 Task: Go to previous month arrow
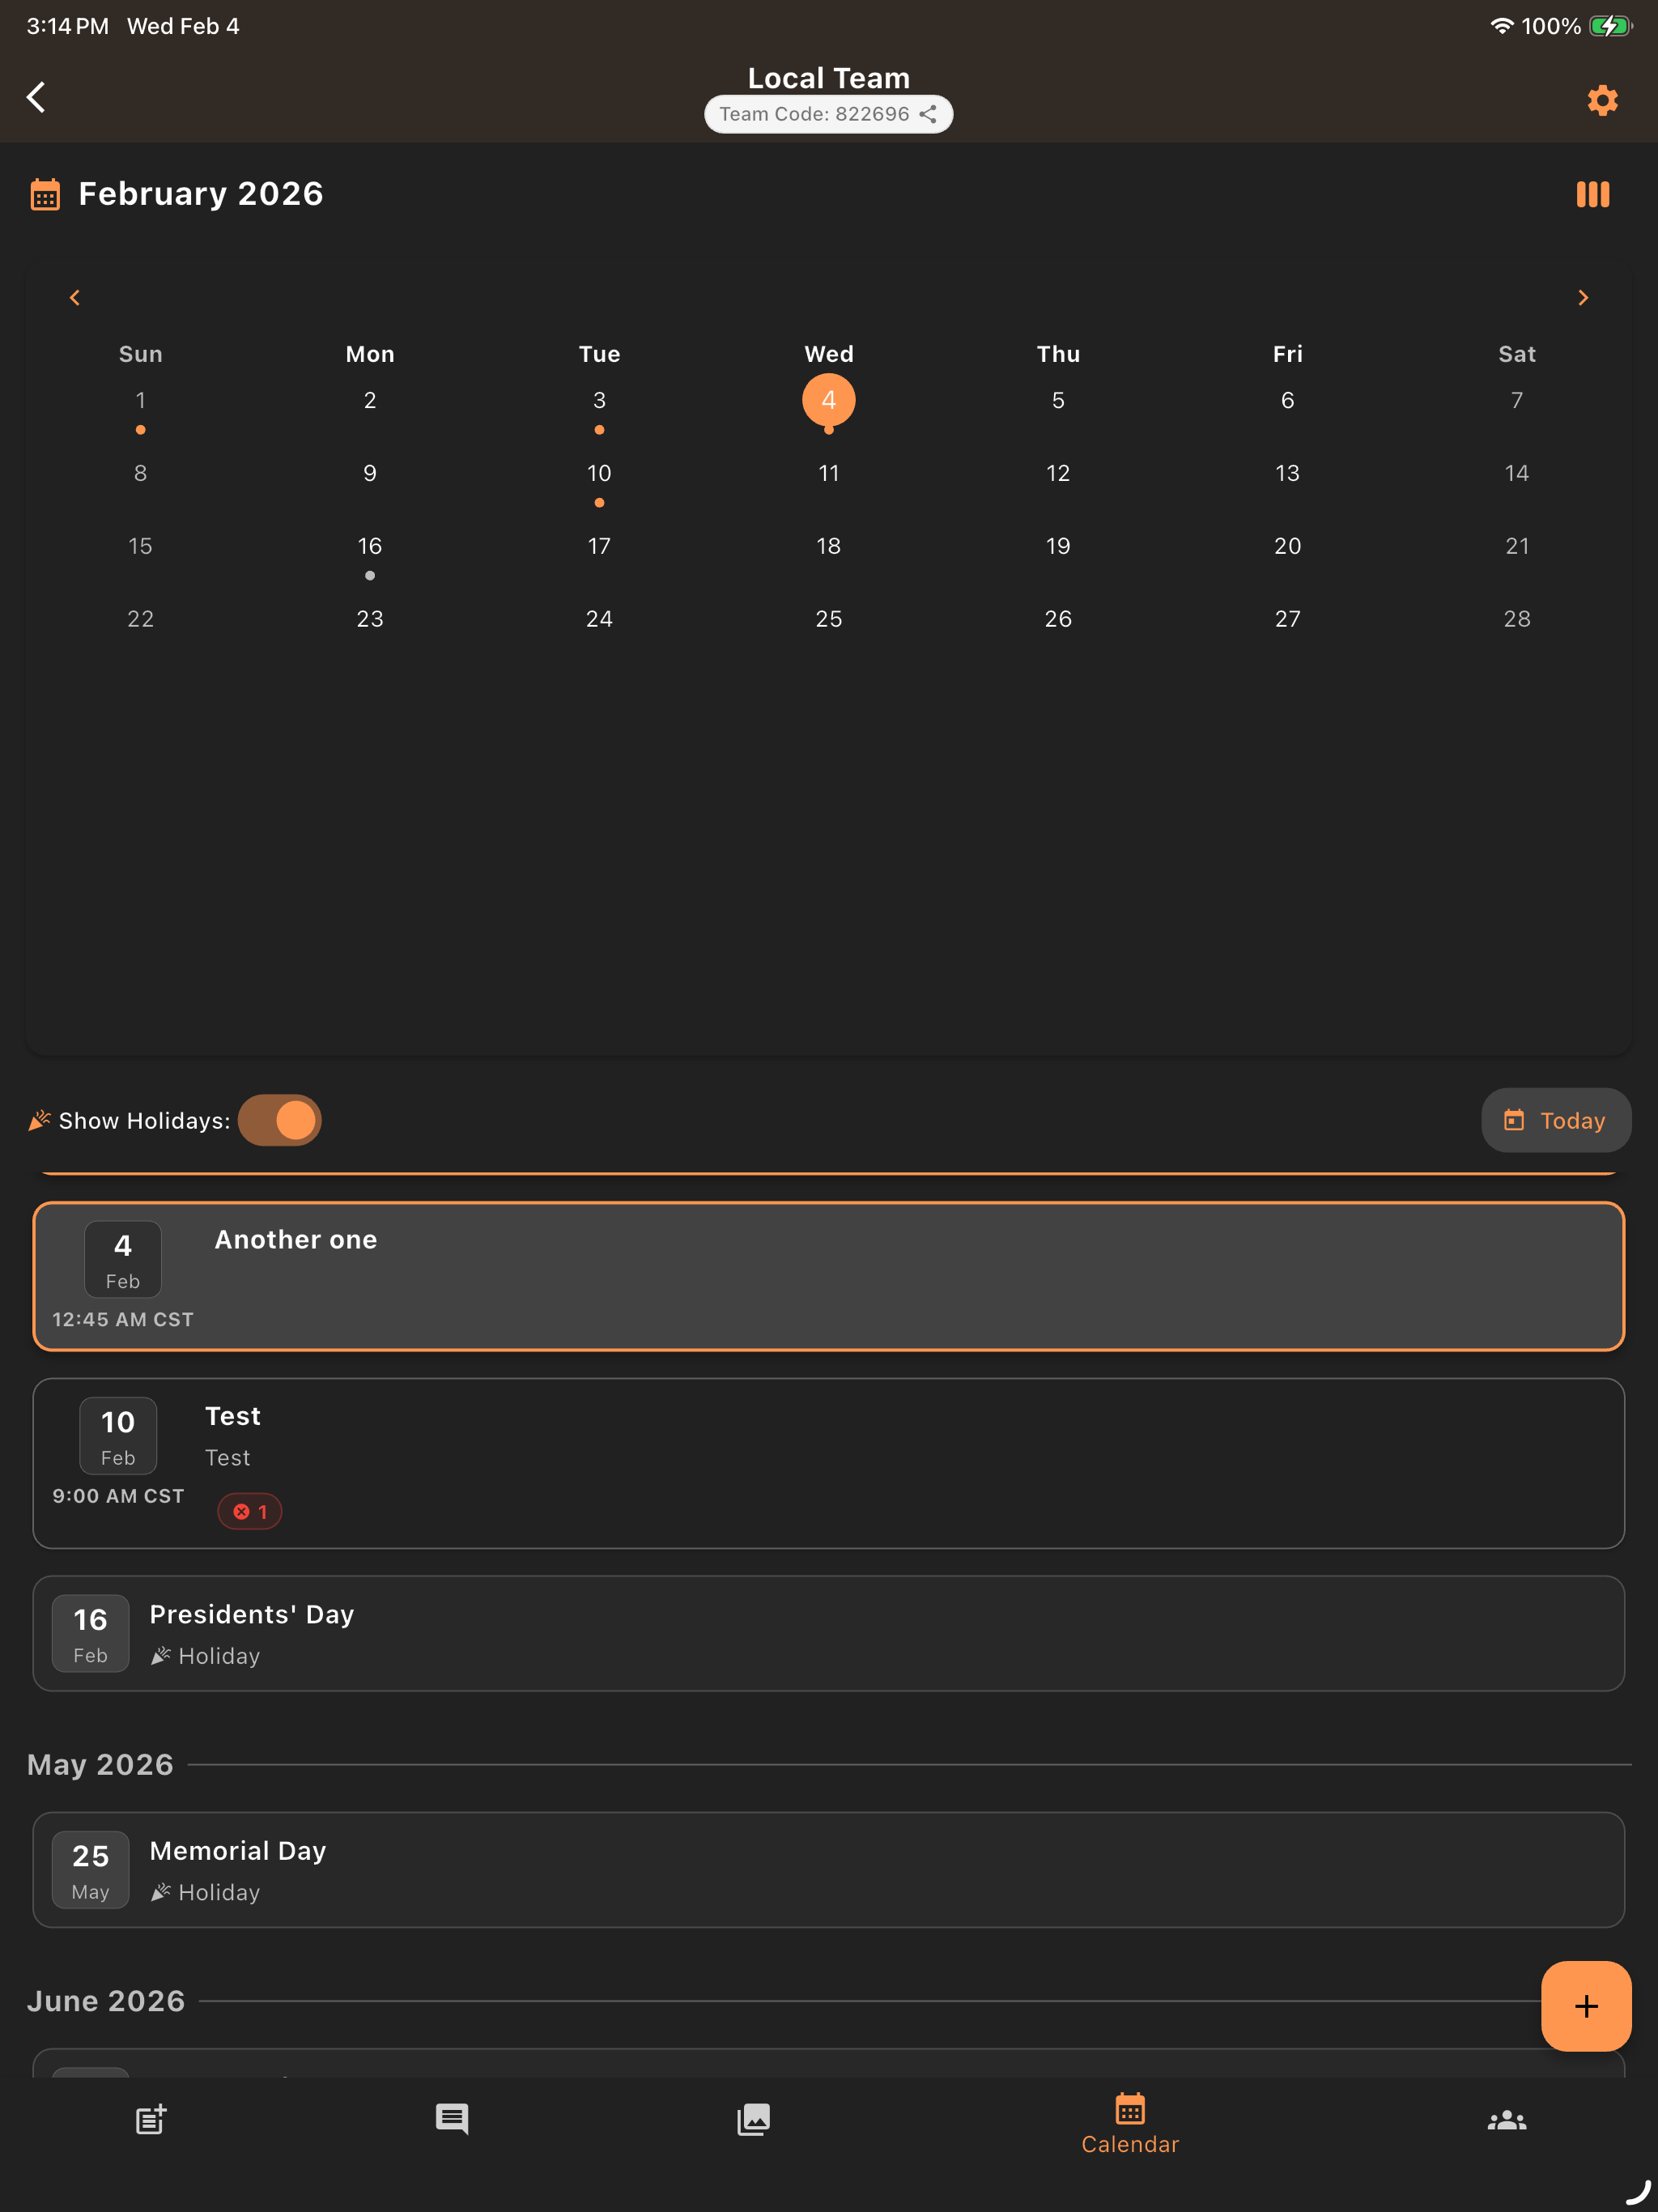[x=74, y=298]
